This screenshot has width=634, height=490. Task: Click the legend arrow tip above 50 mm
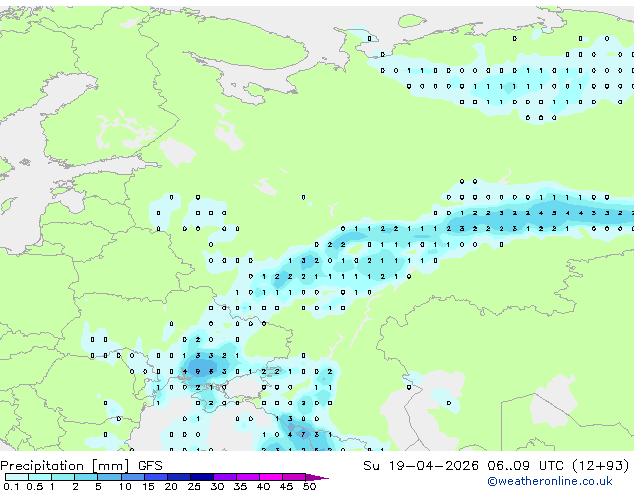(317, 478)
